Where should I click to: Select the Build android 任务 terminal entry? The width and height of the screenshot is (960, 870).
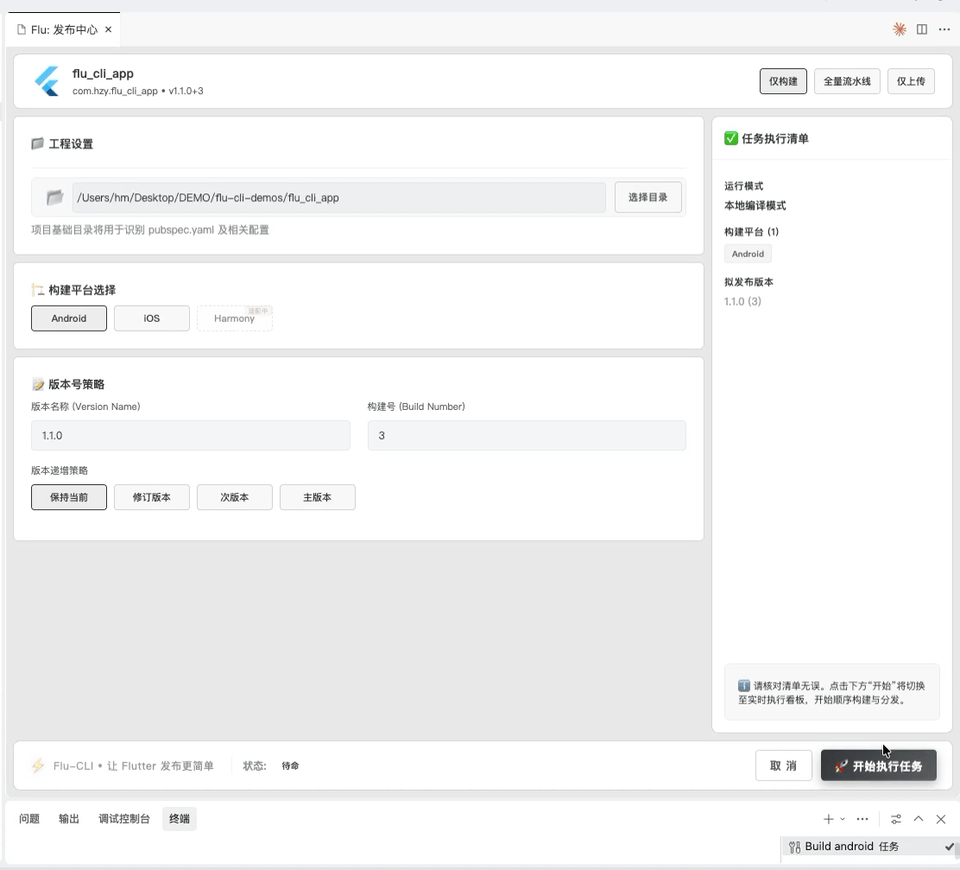pos(870,847)
